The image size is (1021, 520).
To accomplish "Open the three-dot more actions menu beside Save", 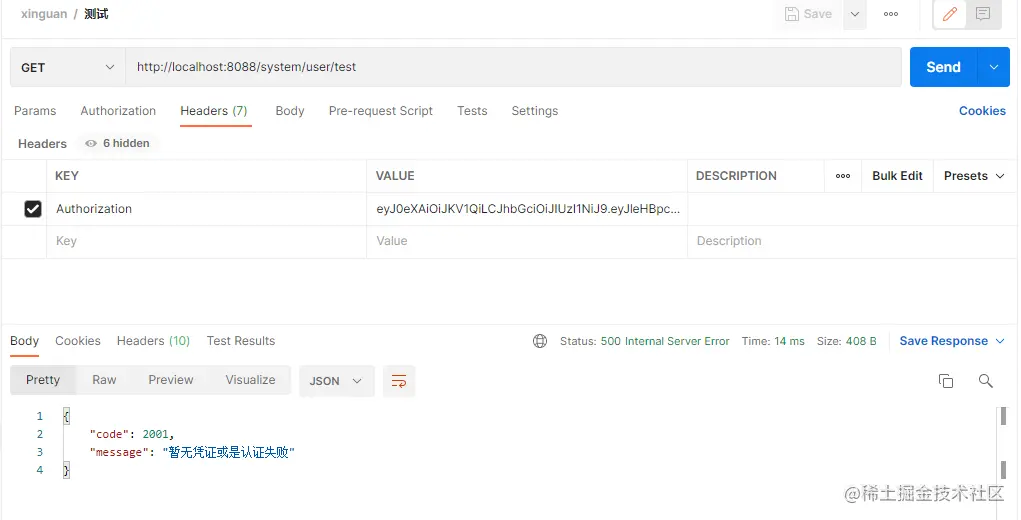I will [x=891, y=14].
